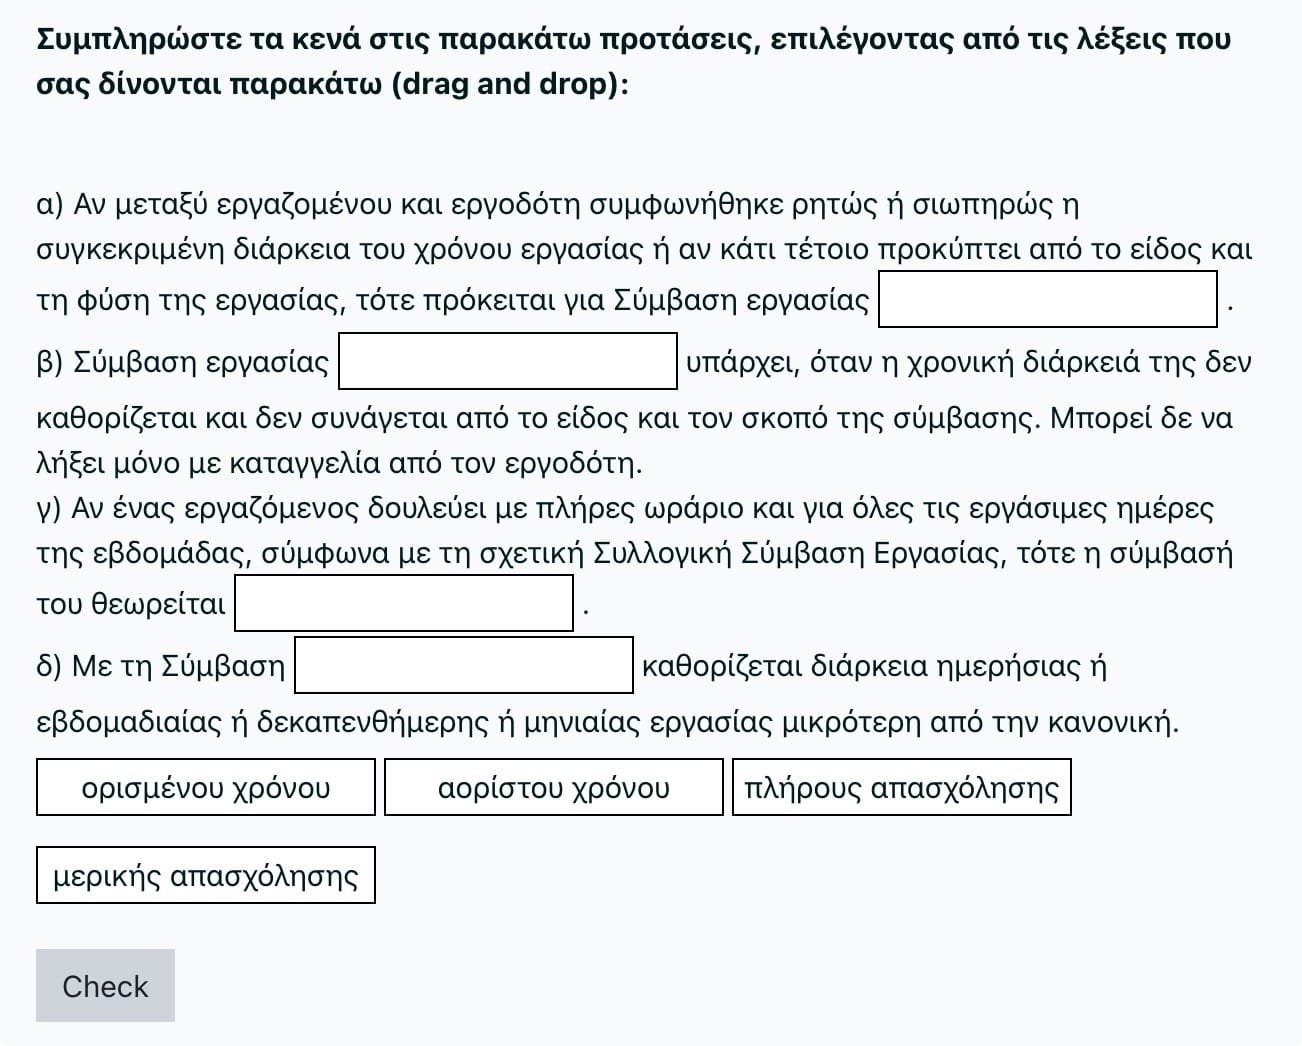Click the blank after 'του θεωρείται'
This screenshot has width=1302, height=1046.
[404, 603]
